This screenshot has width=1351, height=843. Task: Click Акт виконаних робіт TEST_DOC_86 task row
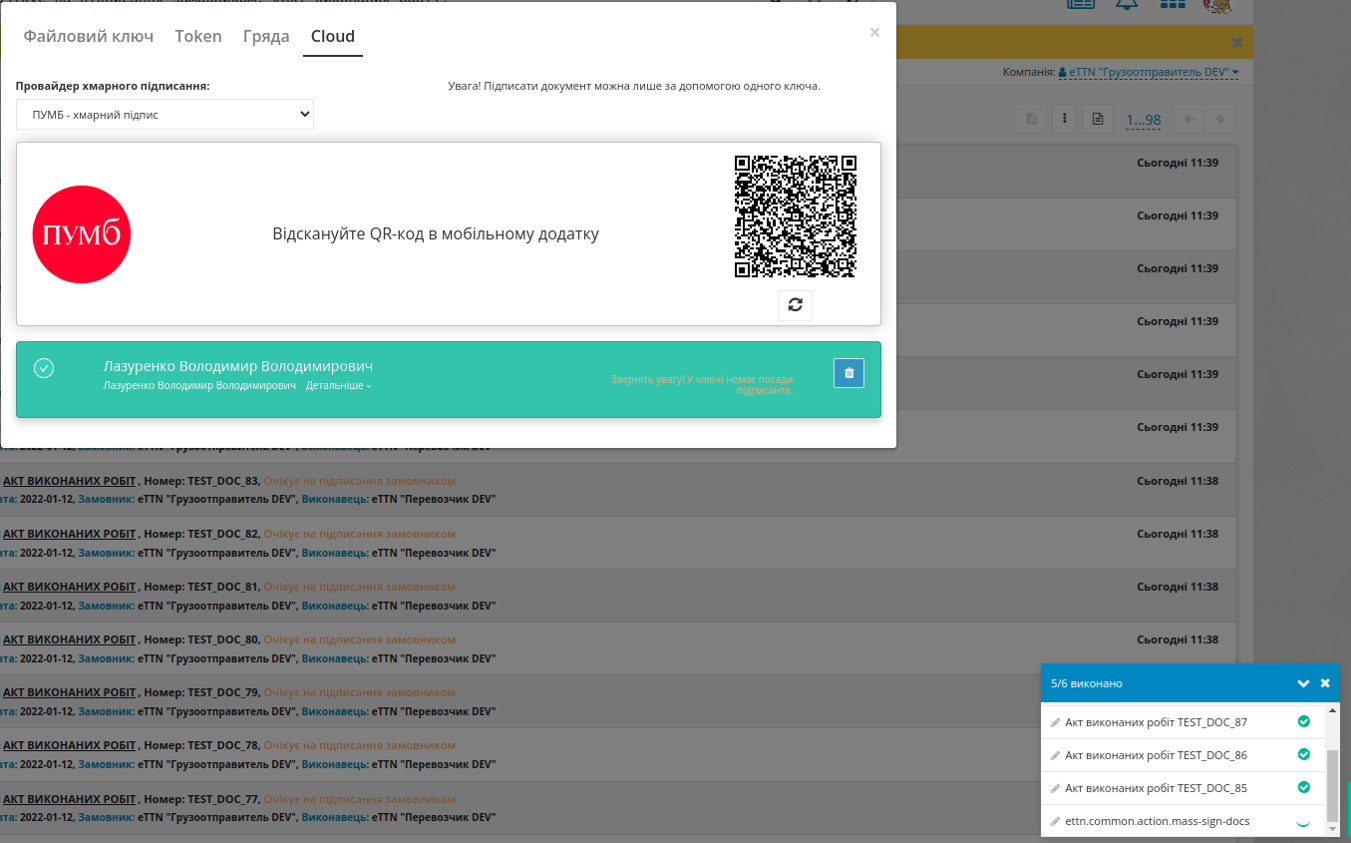pyautogui.click(x=1184, y=755)
